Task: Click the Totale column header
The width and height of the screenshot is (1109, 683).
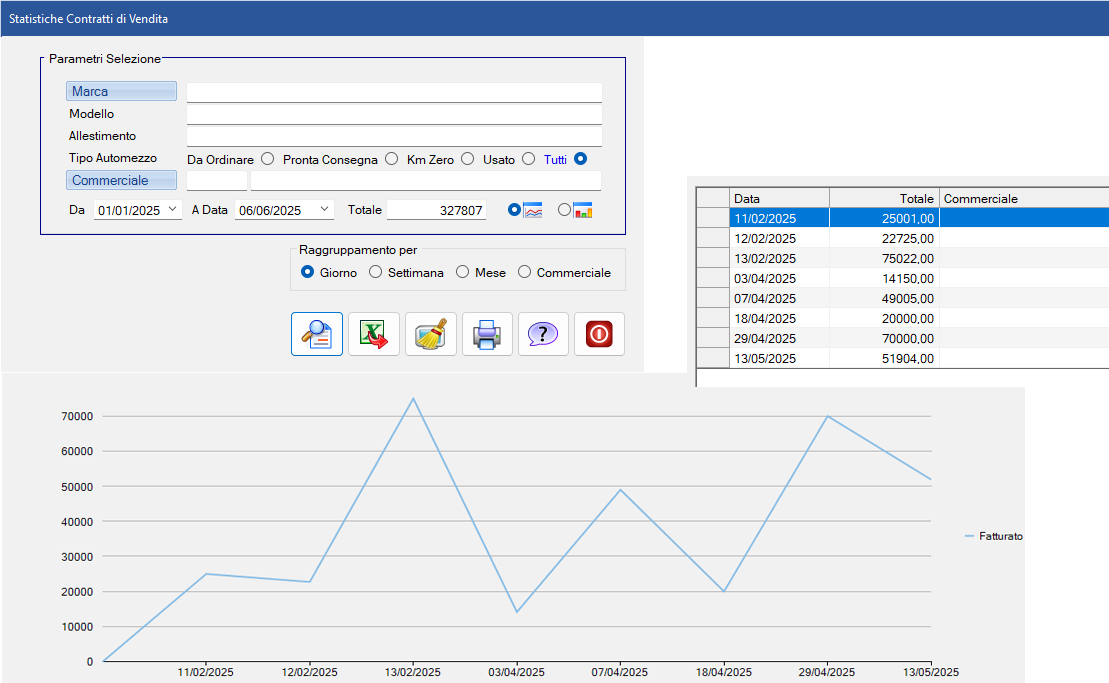Action: click(884, 198)
